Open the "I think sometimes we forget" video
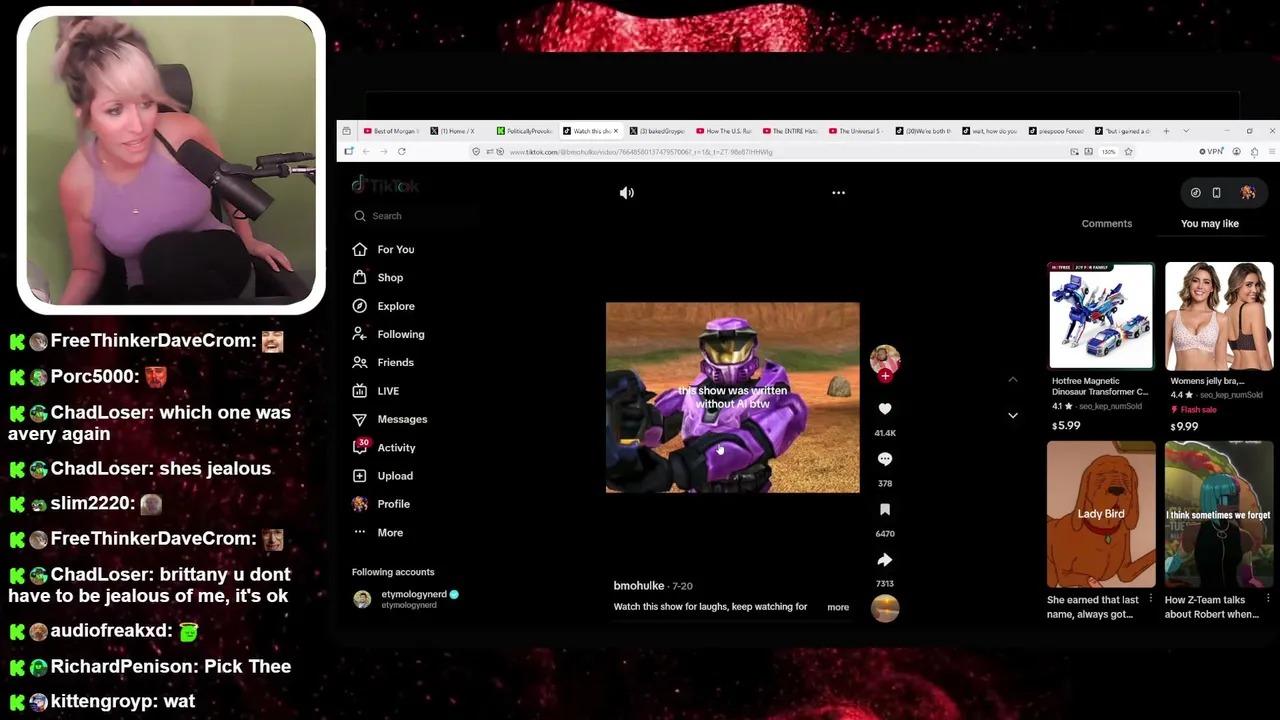Viewport: 1280px width, 720px height. [1219, 514]
